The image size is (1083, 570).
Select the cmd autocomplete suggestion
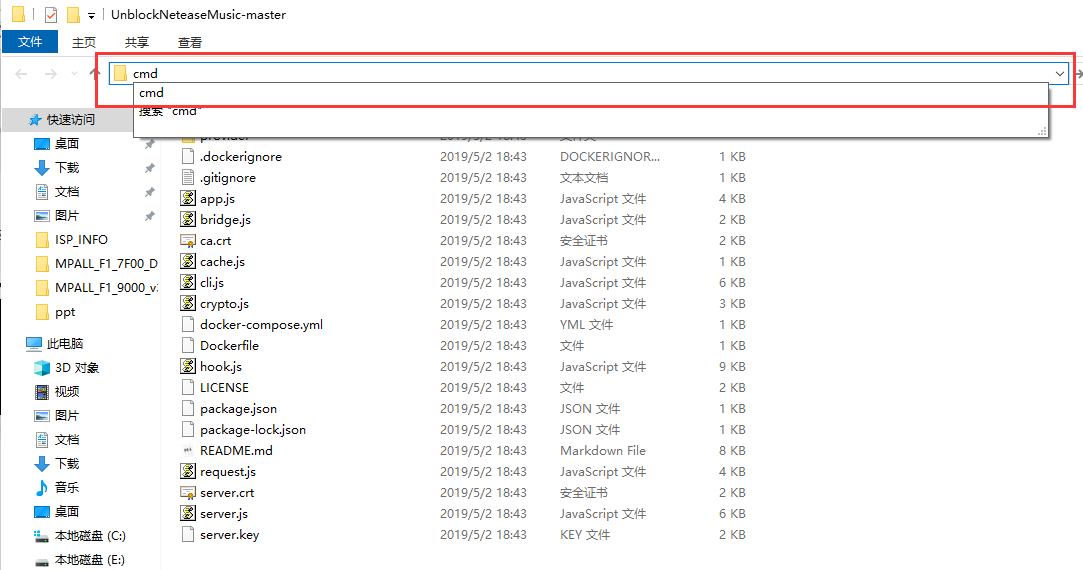tap(152, 93)
